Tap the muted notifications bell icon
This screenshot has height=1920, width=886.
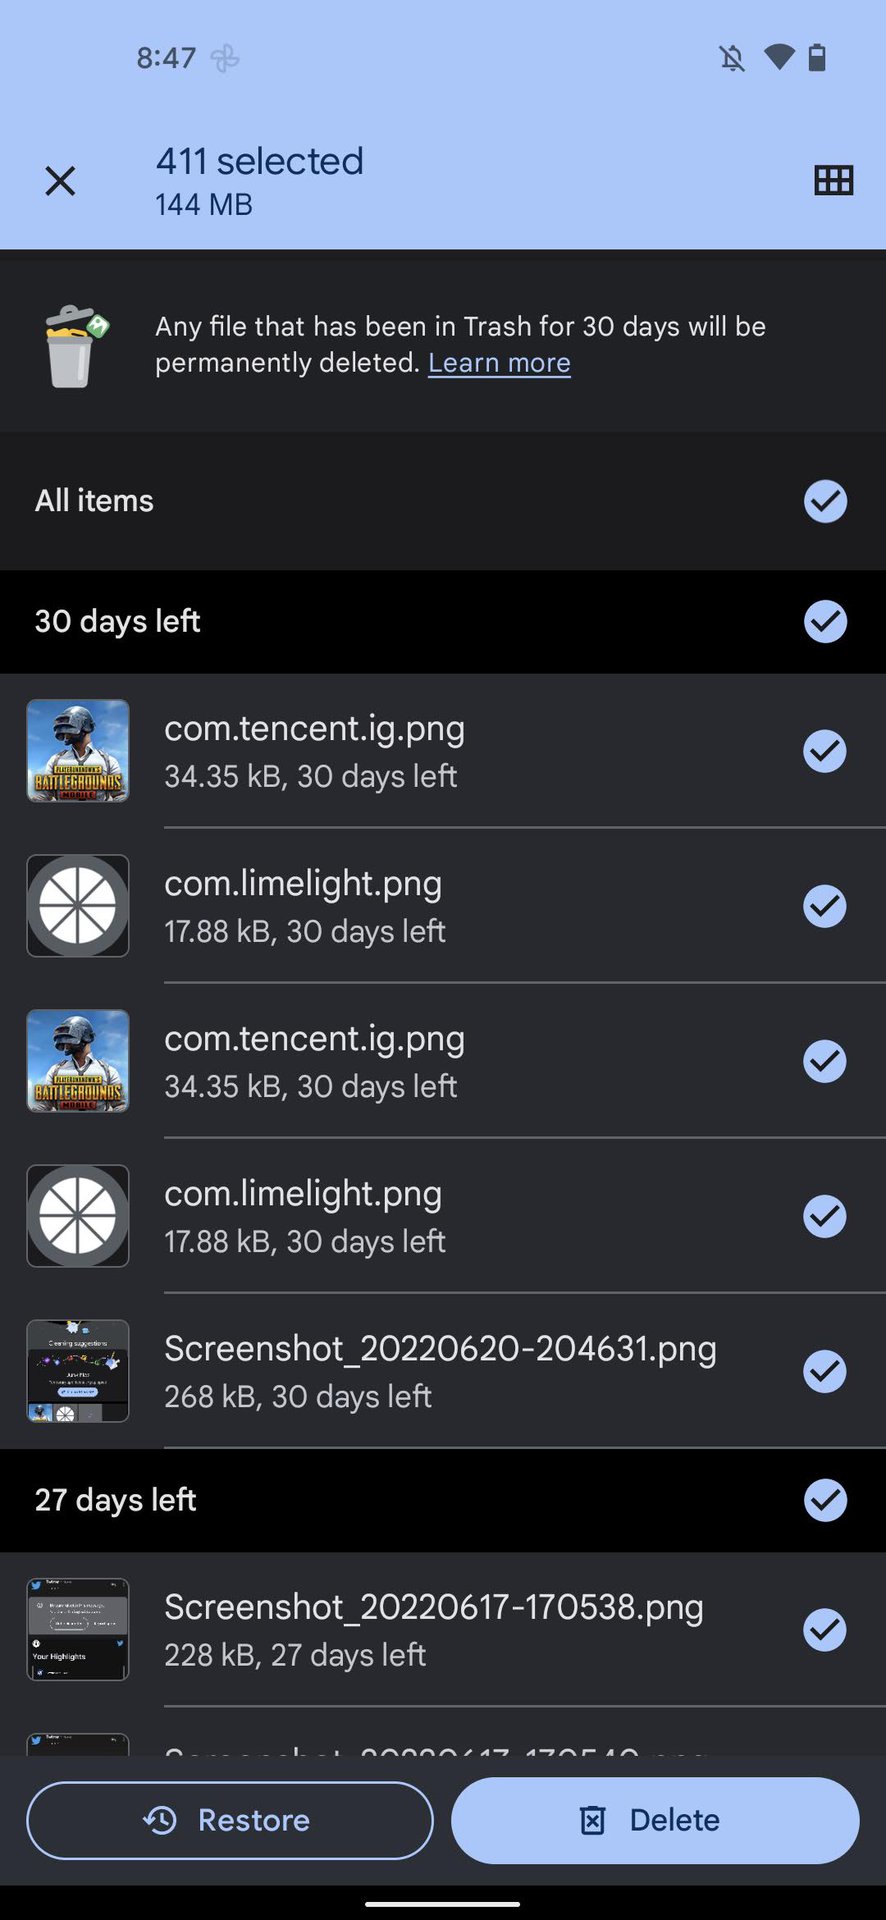click(x=732, y=58)
